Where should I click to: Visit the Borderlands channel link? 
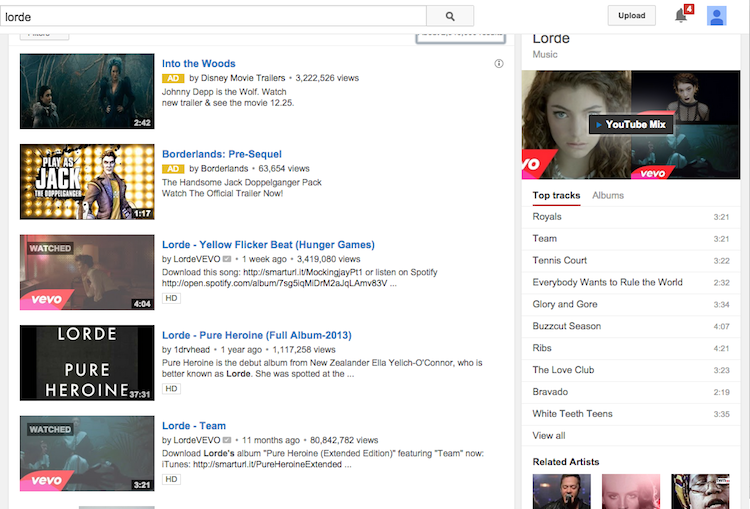(224, 168)
